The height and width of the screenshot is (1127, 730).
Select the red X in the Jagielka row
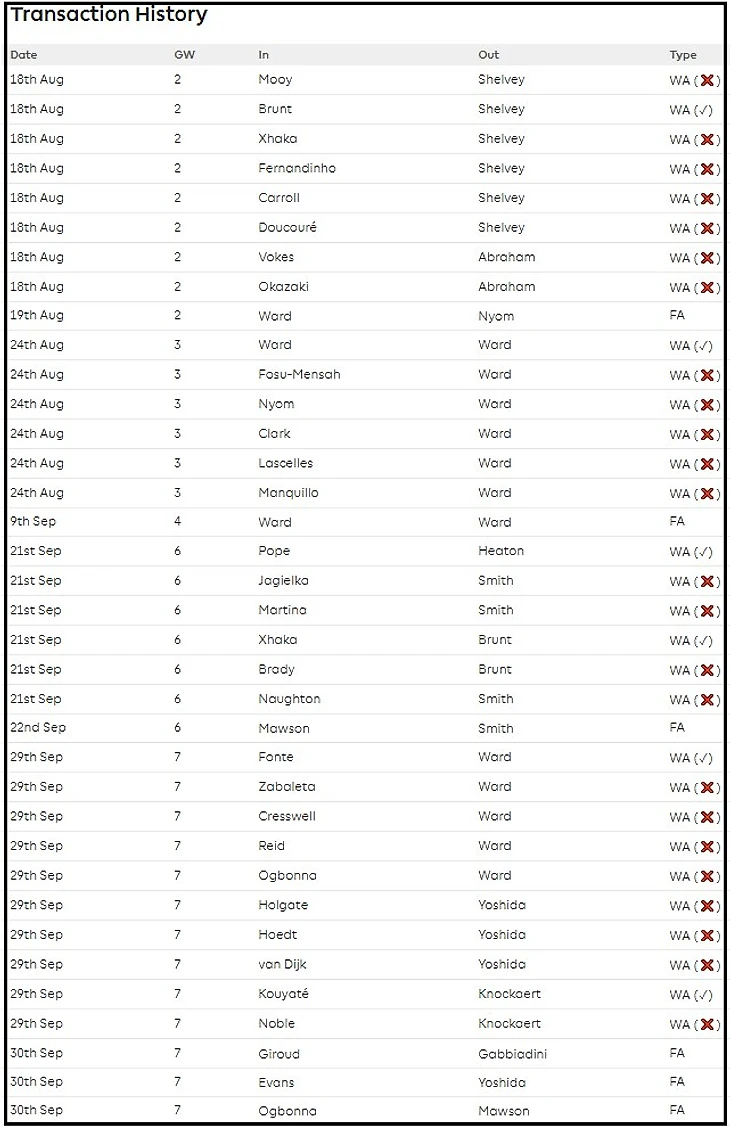tap(707, 582)
